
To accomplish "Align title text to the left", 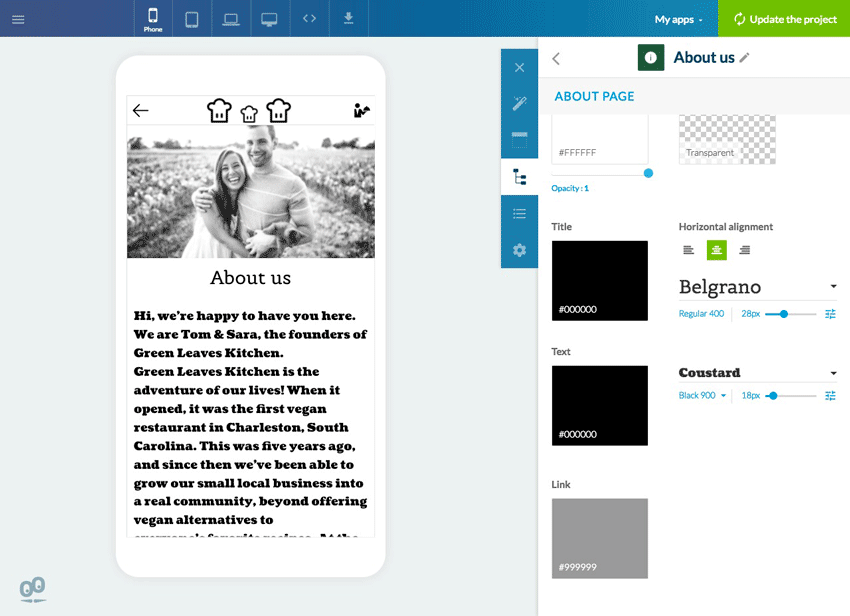I will [x=688, y=250].
